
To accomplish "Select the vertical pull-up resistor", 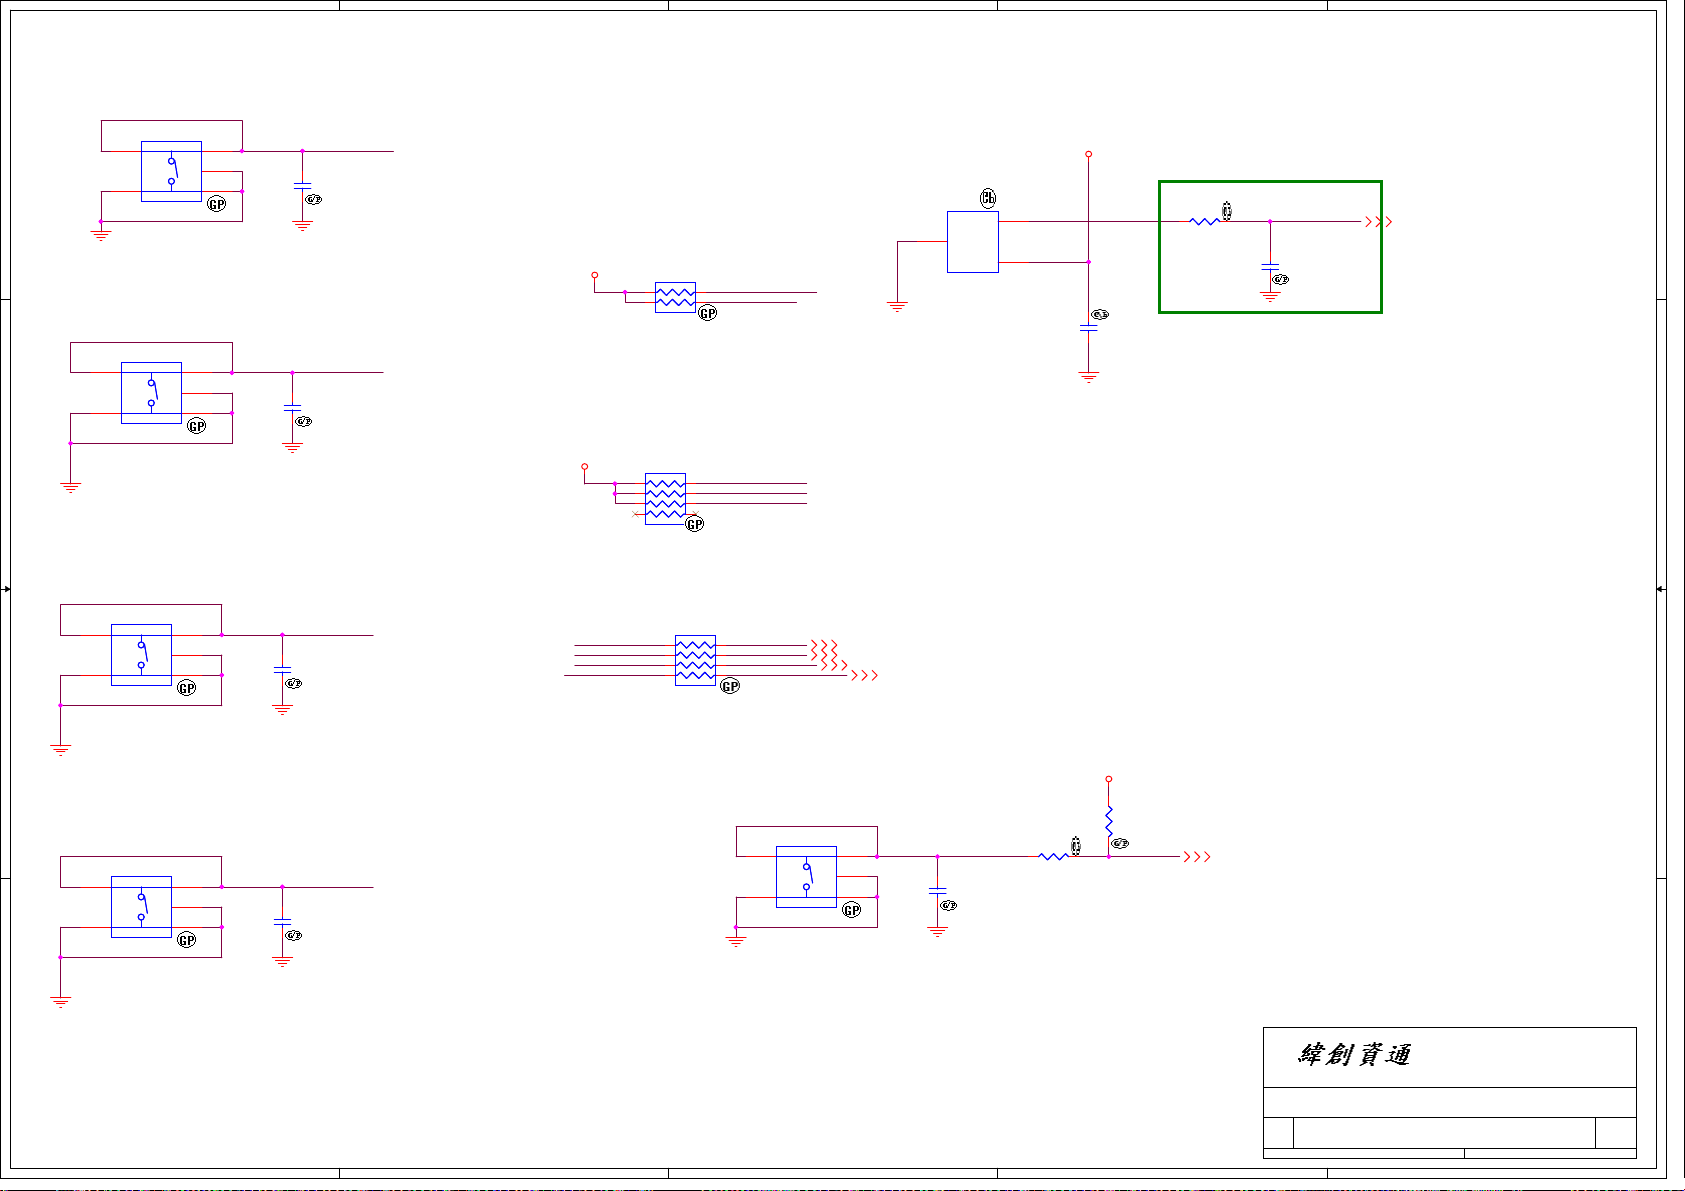I will tap(1108, 821).
